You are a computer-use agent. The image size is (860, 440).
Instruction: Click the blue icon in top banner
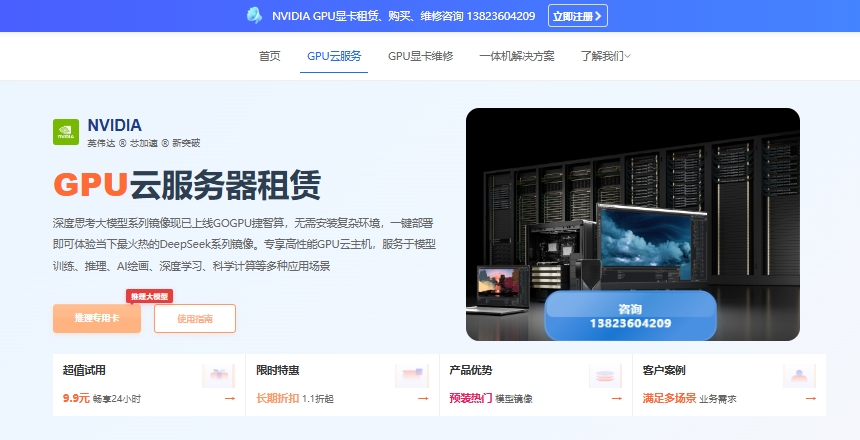(x=256, y=15)
